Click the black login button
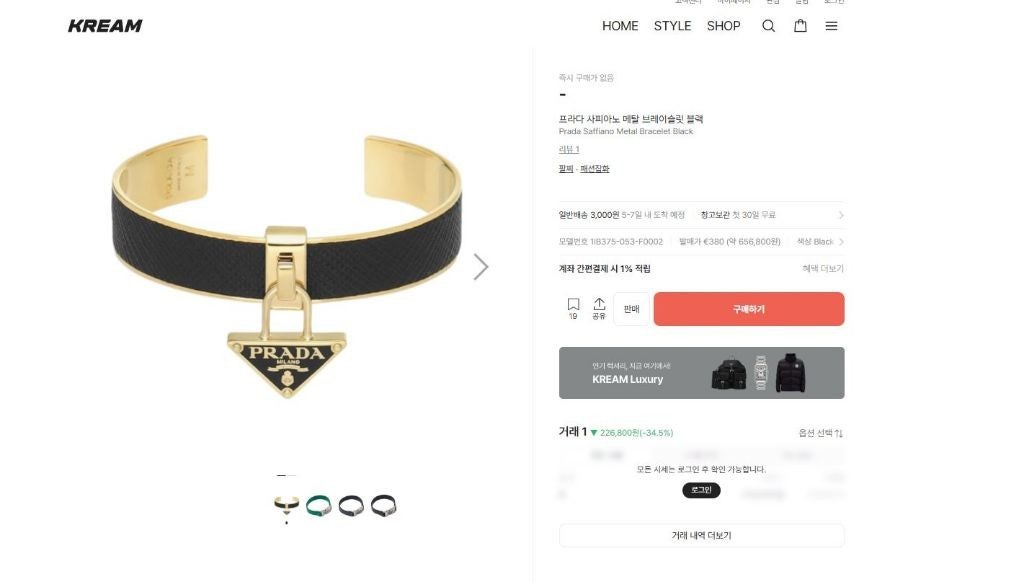1024x582 pixels. pos(701,490)
